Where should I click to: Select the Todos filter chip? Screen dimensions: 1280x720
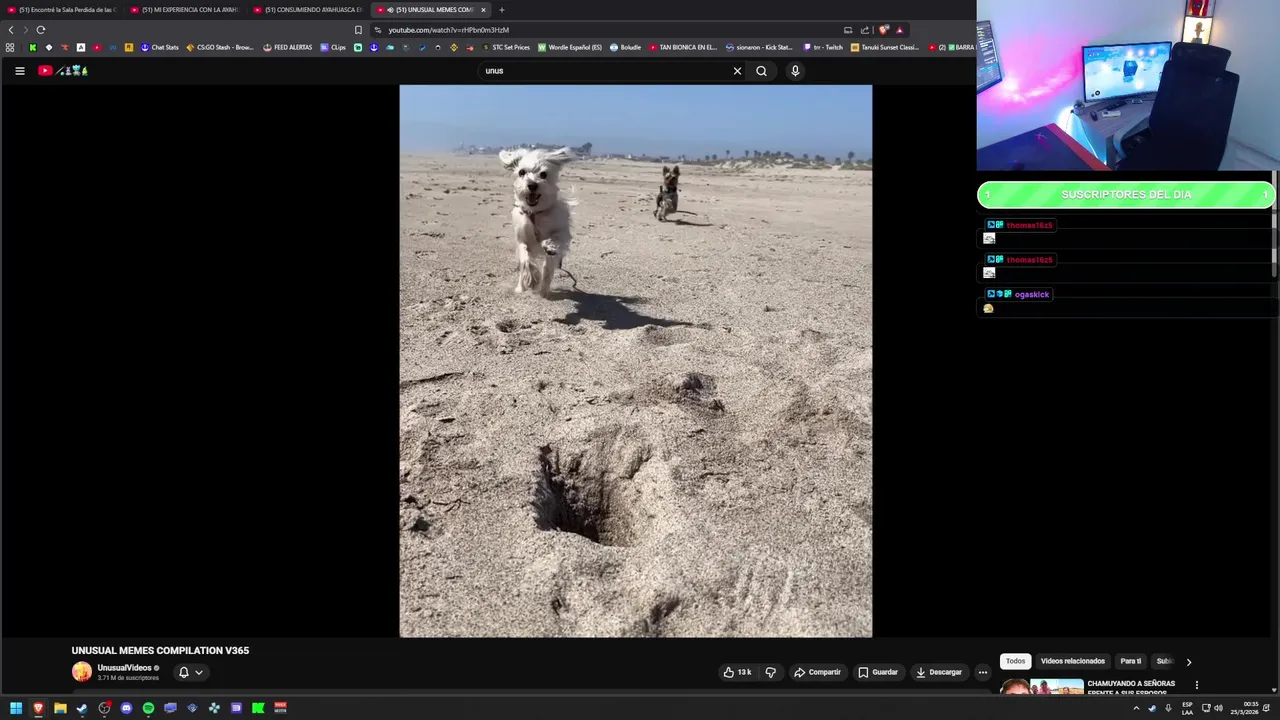(x=1015, y=661)
